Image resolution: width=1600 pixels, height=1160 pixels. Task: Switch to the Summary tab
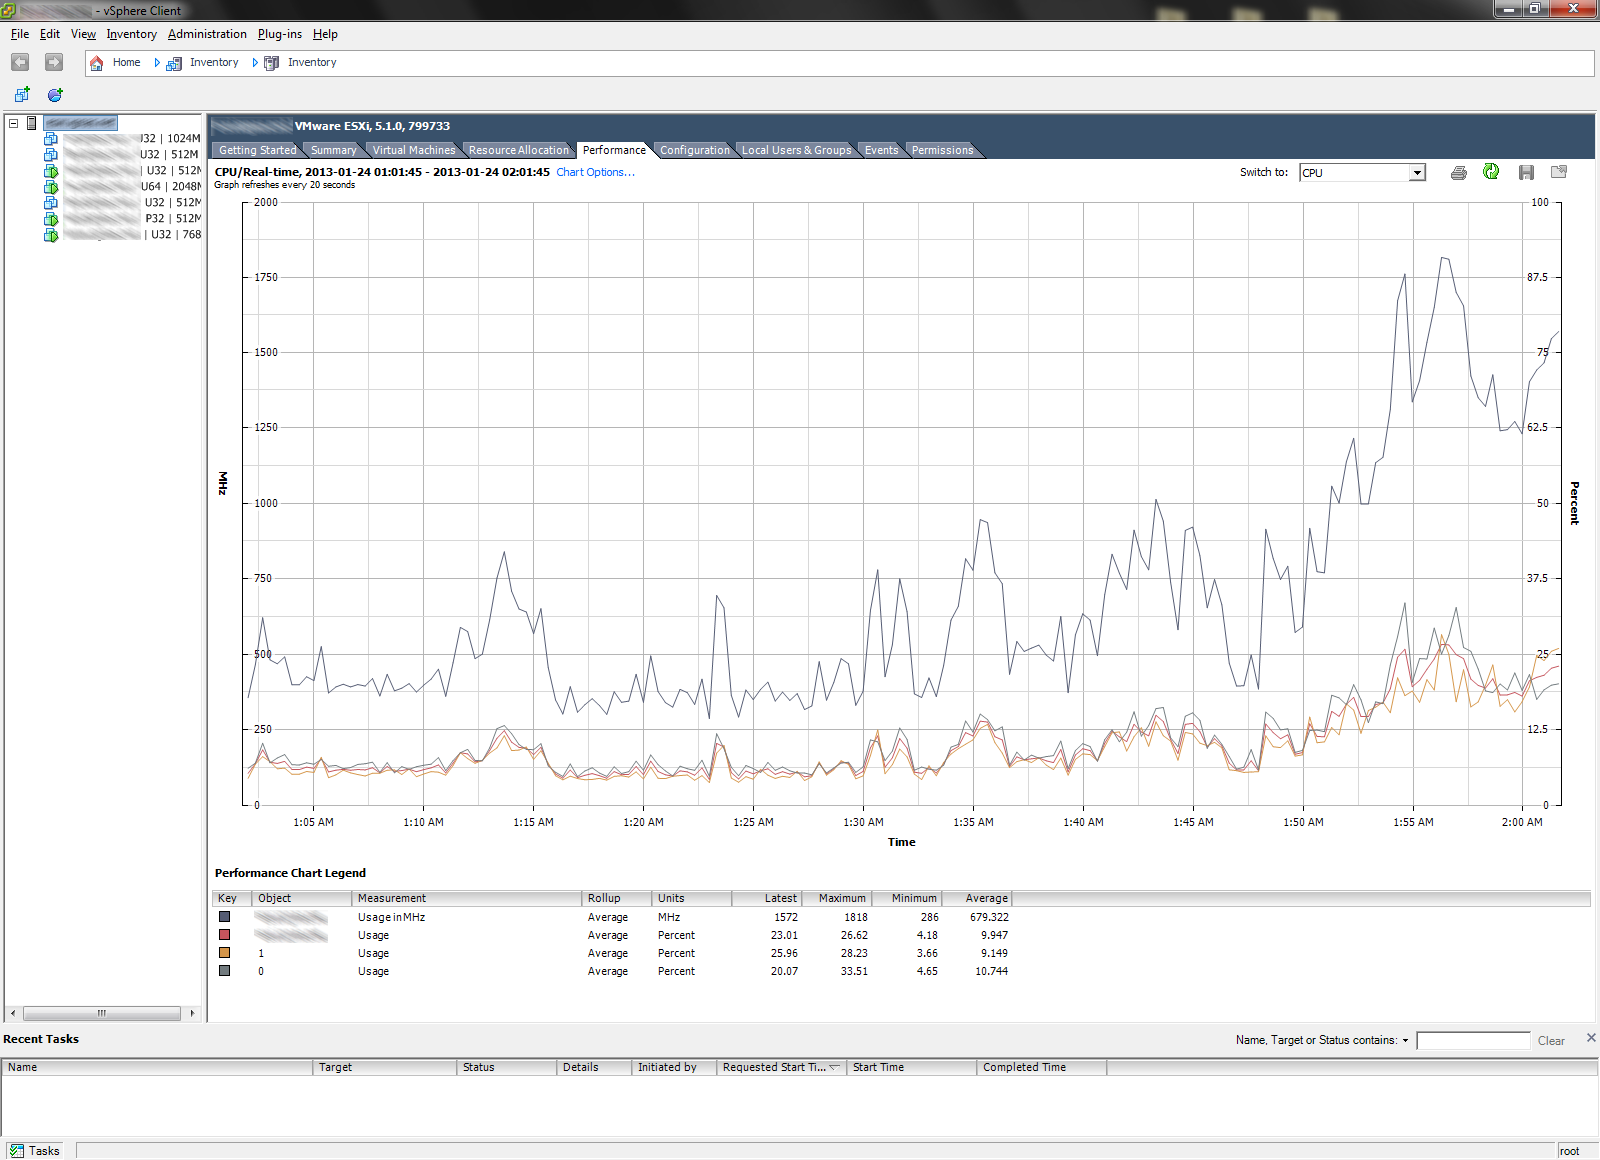click(x=333, y=150)
